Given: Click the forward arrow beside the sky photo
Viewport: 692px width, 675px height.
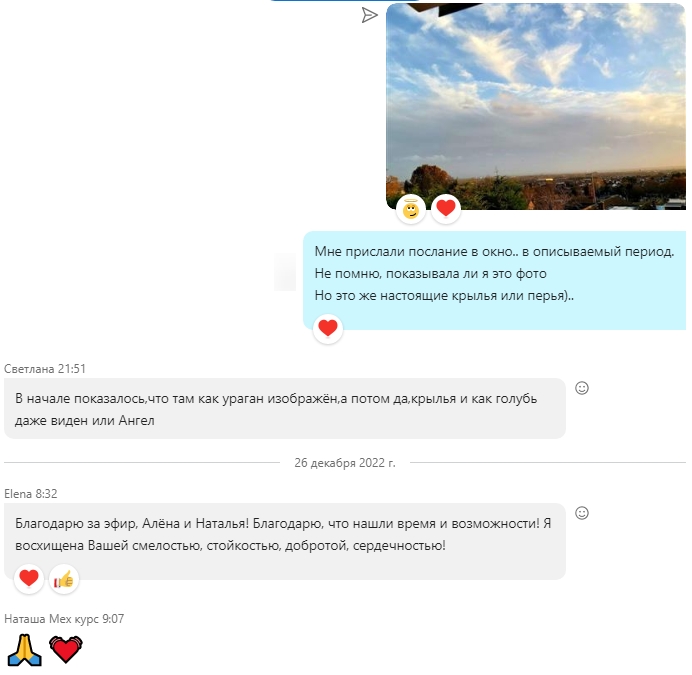Looking at the screenshot, I should (x=369, y=15).
